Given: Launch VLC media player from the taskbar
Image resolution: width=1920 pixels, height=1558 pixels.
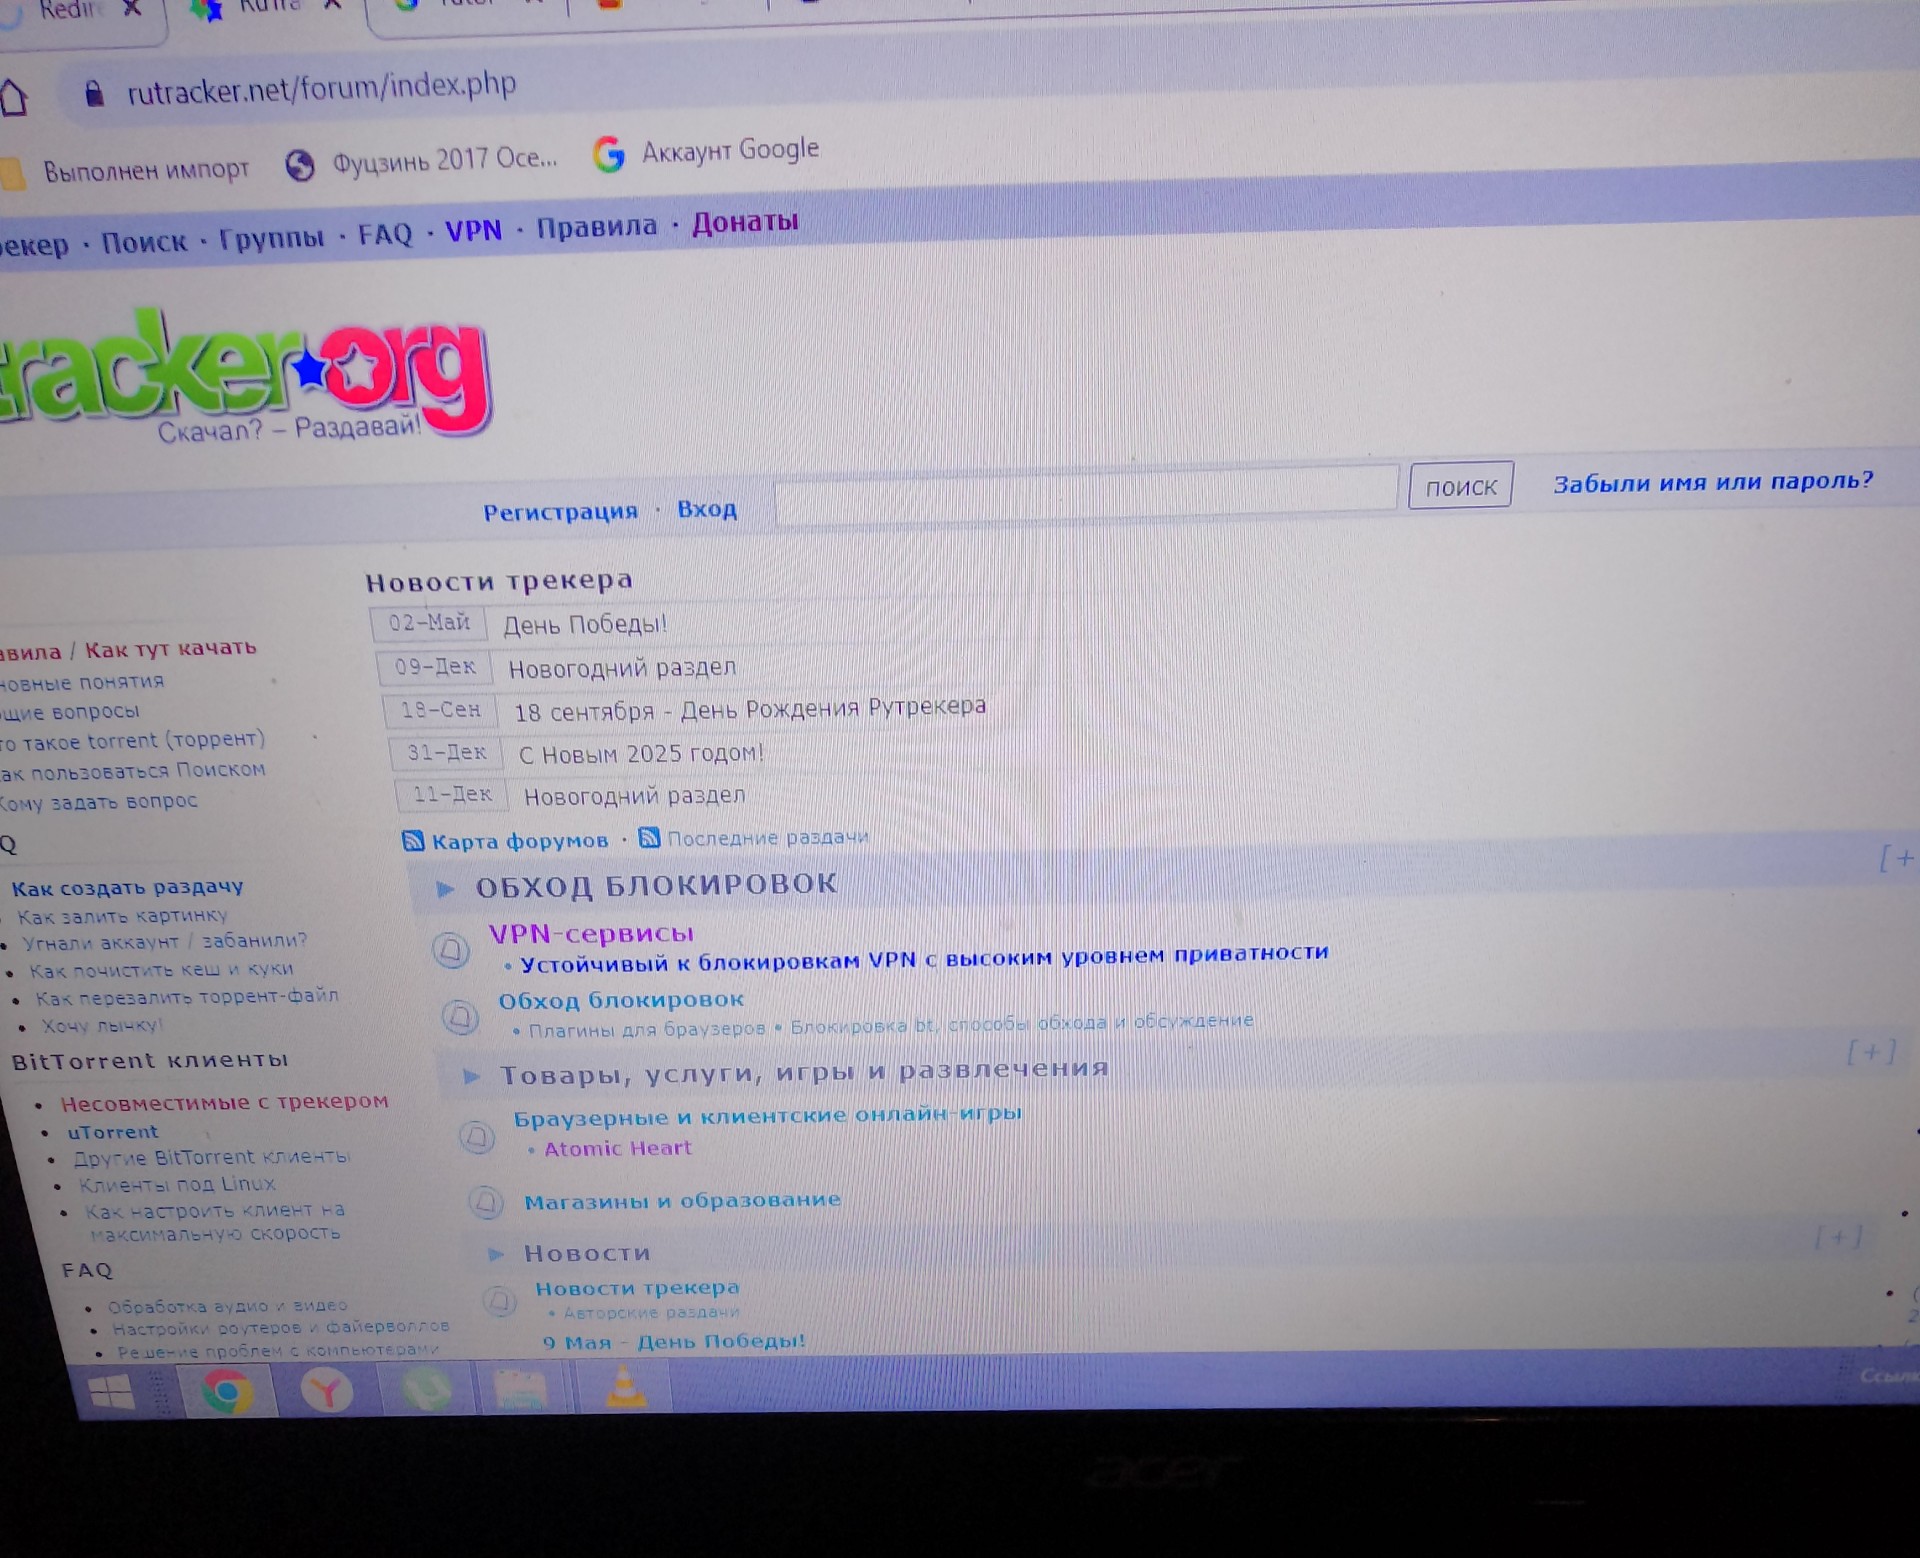Looking at the screenshot, I should pyautogui.click(x=626, y=1386).
